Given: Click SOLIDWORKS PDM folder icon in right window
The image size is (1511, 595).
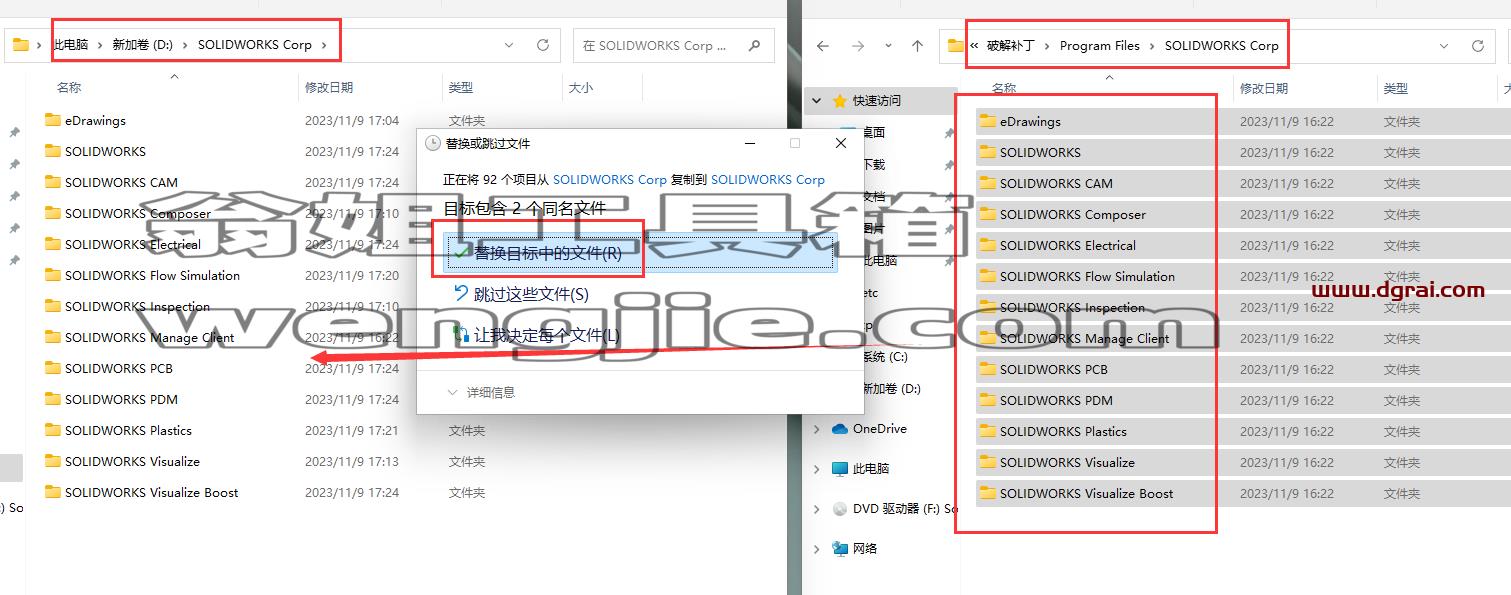Looking at the screenshot, I should coord(988,400).
